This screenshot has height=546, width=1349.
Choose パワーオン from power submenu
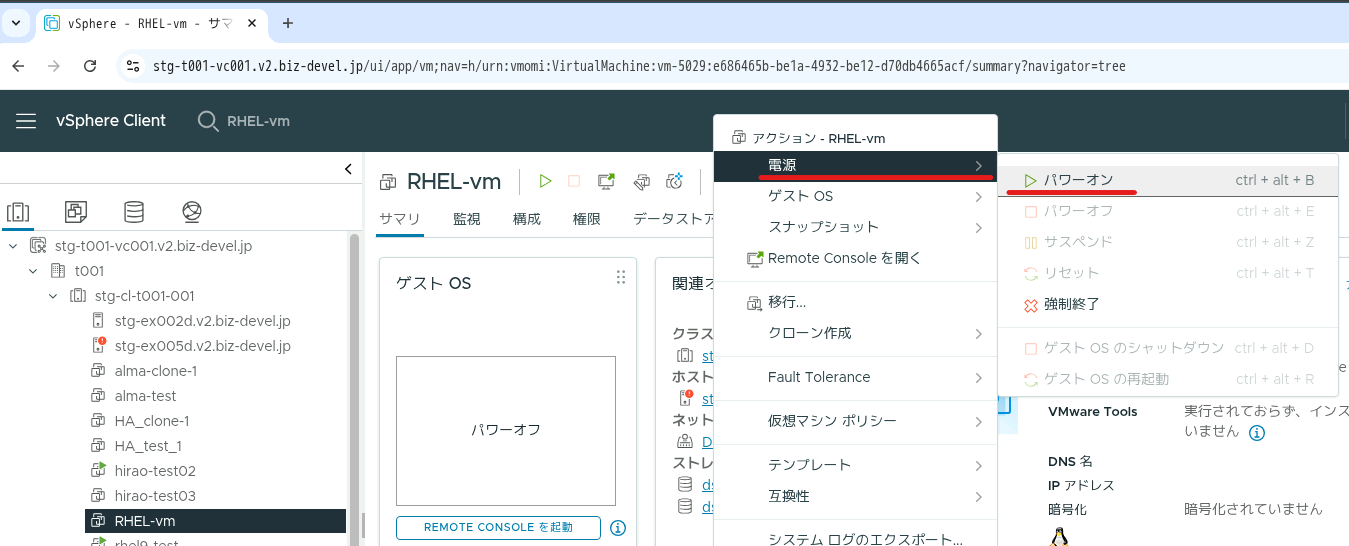point(1168,181)
